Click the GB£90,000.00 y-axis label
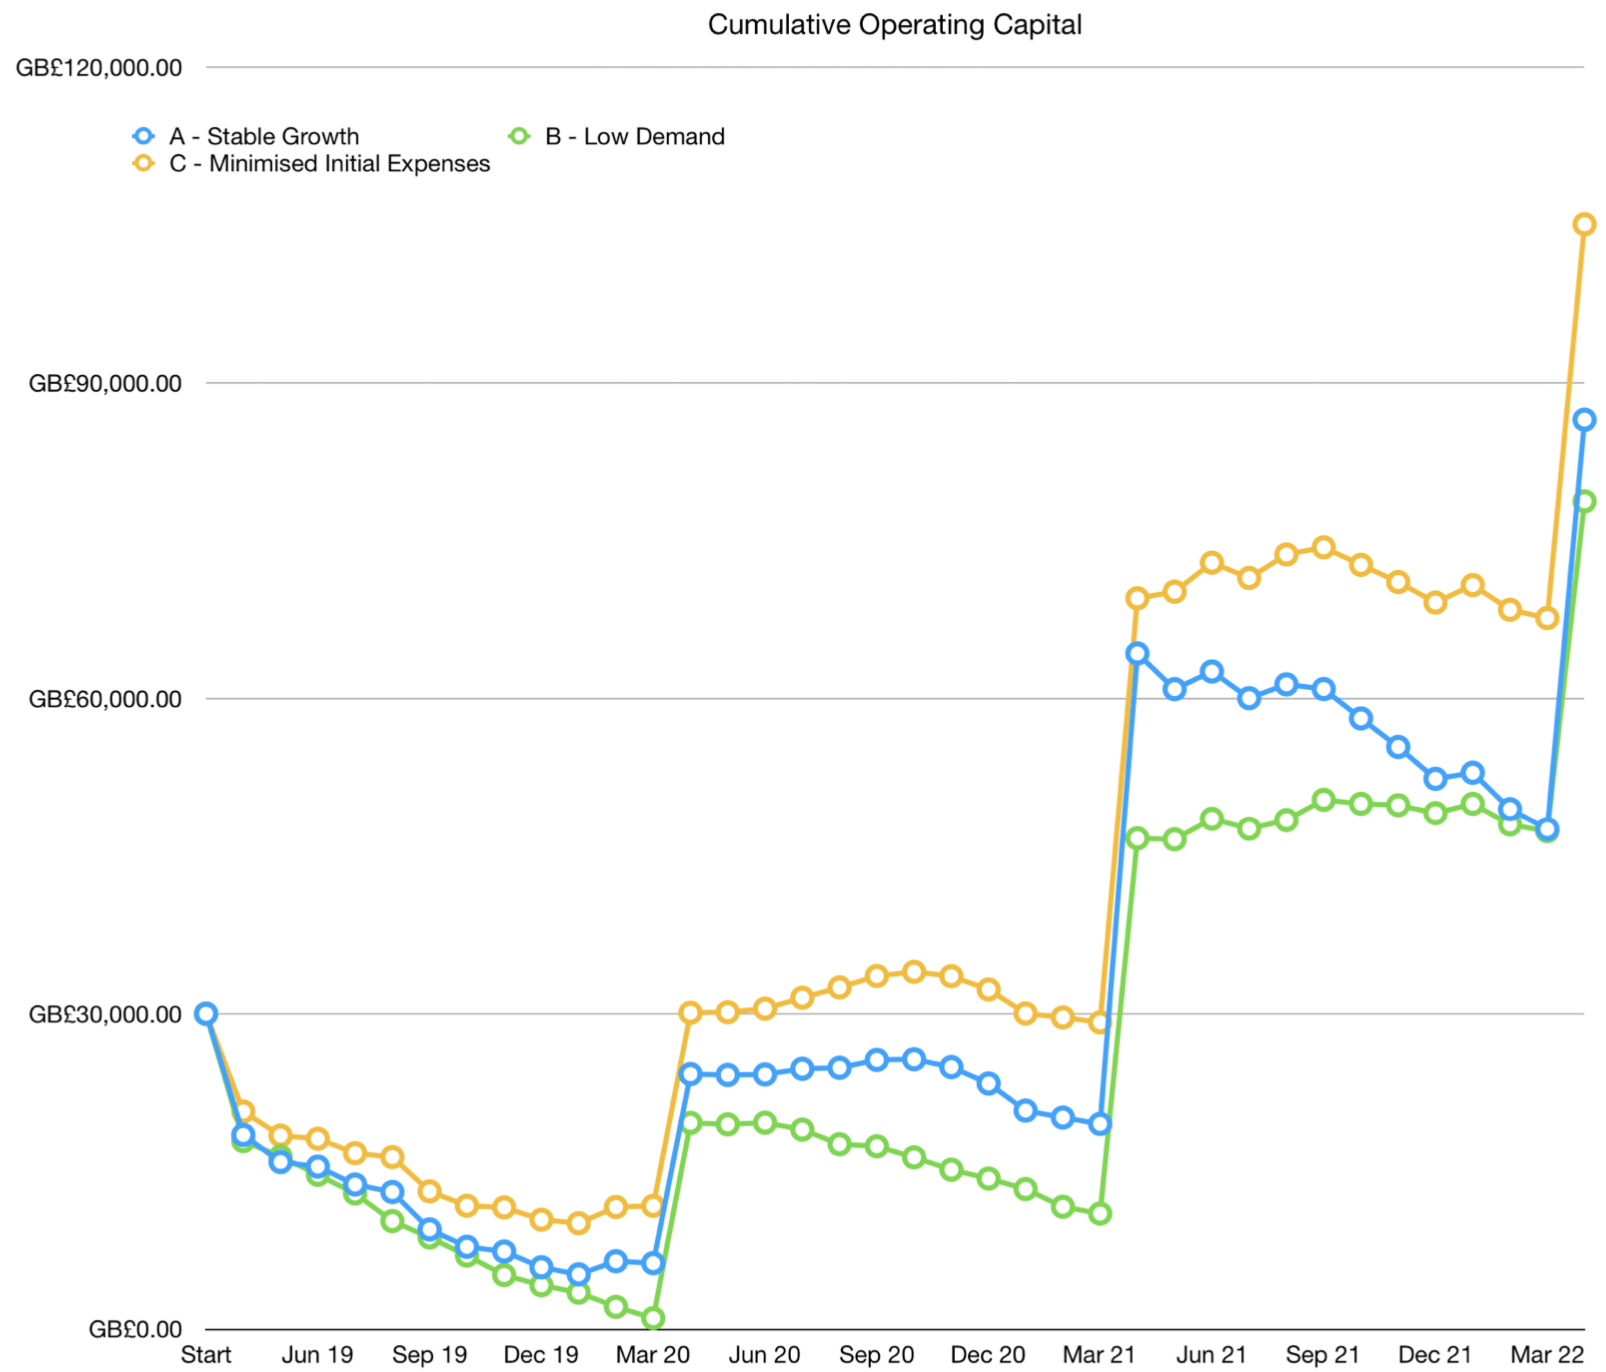Screen dimensions: 1606x1372 tap(105, 384)
